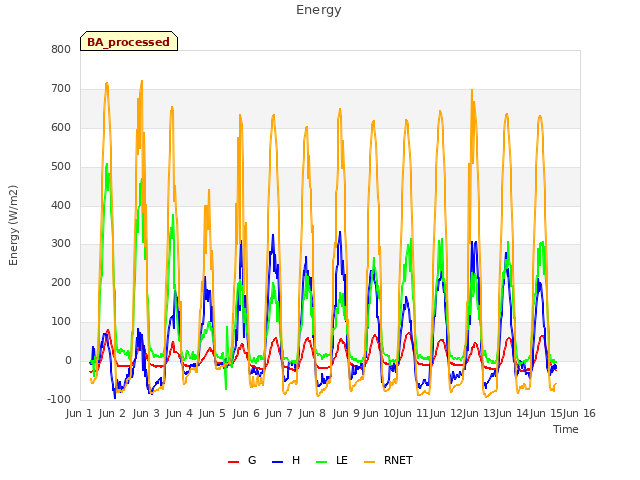
Task: Click the Energy chart title
Action: pos(319,10)
